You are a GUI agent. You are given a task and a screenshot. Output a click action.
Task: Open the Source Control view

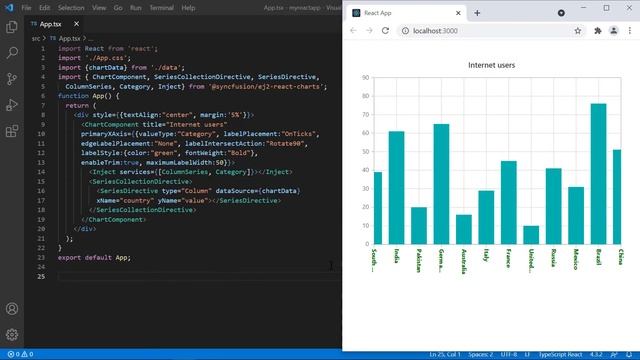click(12, 79)
